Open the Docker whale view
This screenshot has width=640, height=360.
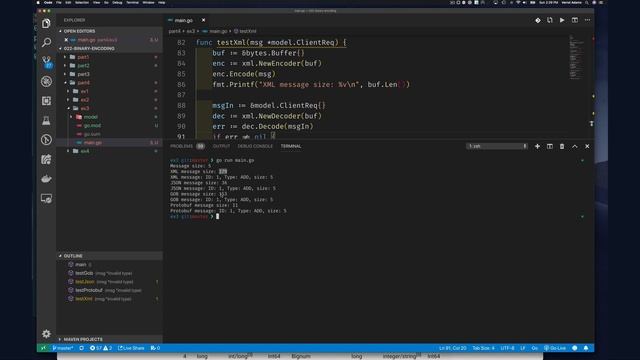point(46,179)
